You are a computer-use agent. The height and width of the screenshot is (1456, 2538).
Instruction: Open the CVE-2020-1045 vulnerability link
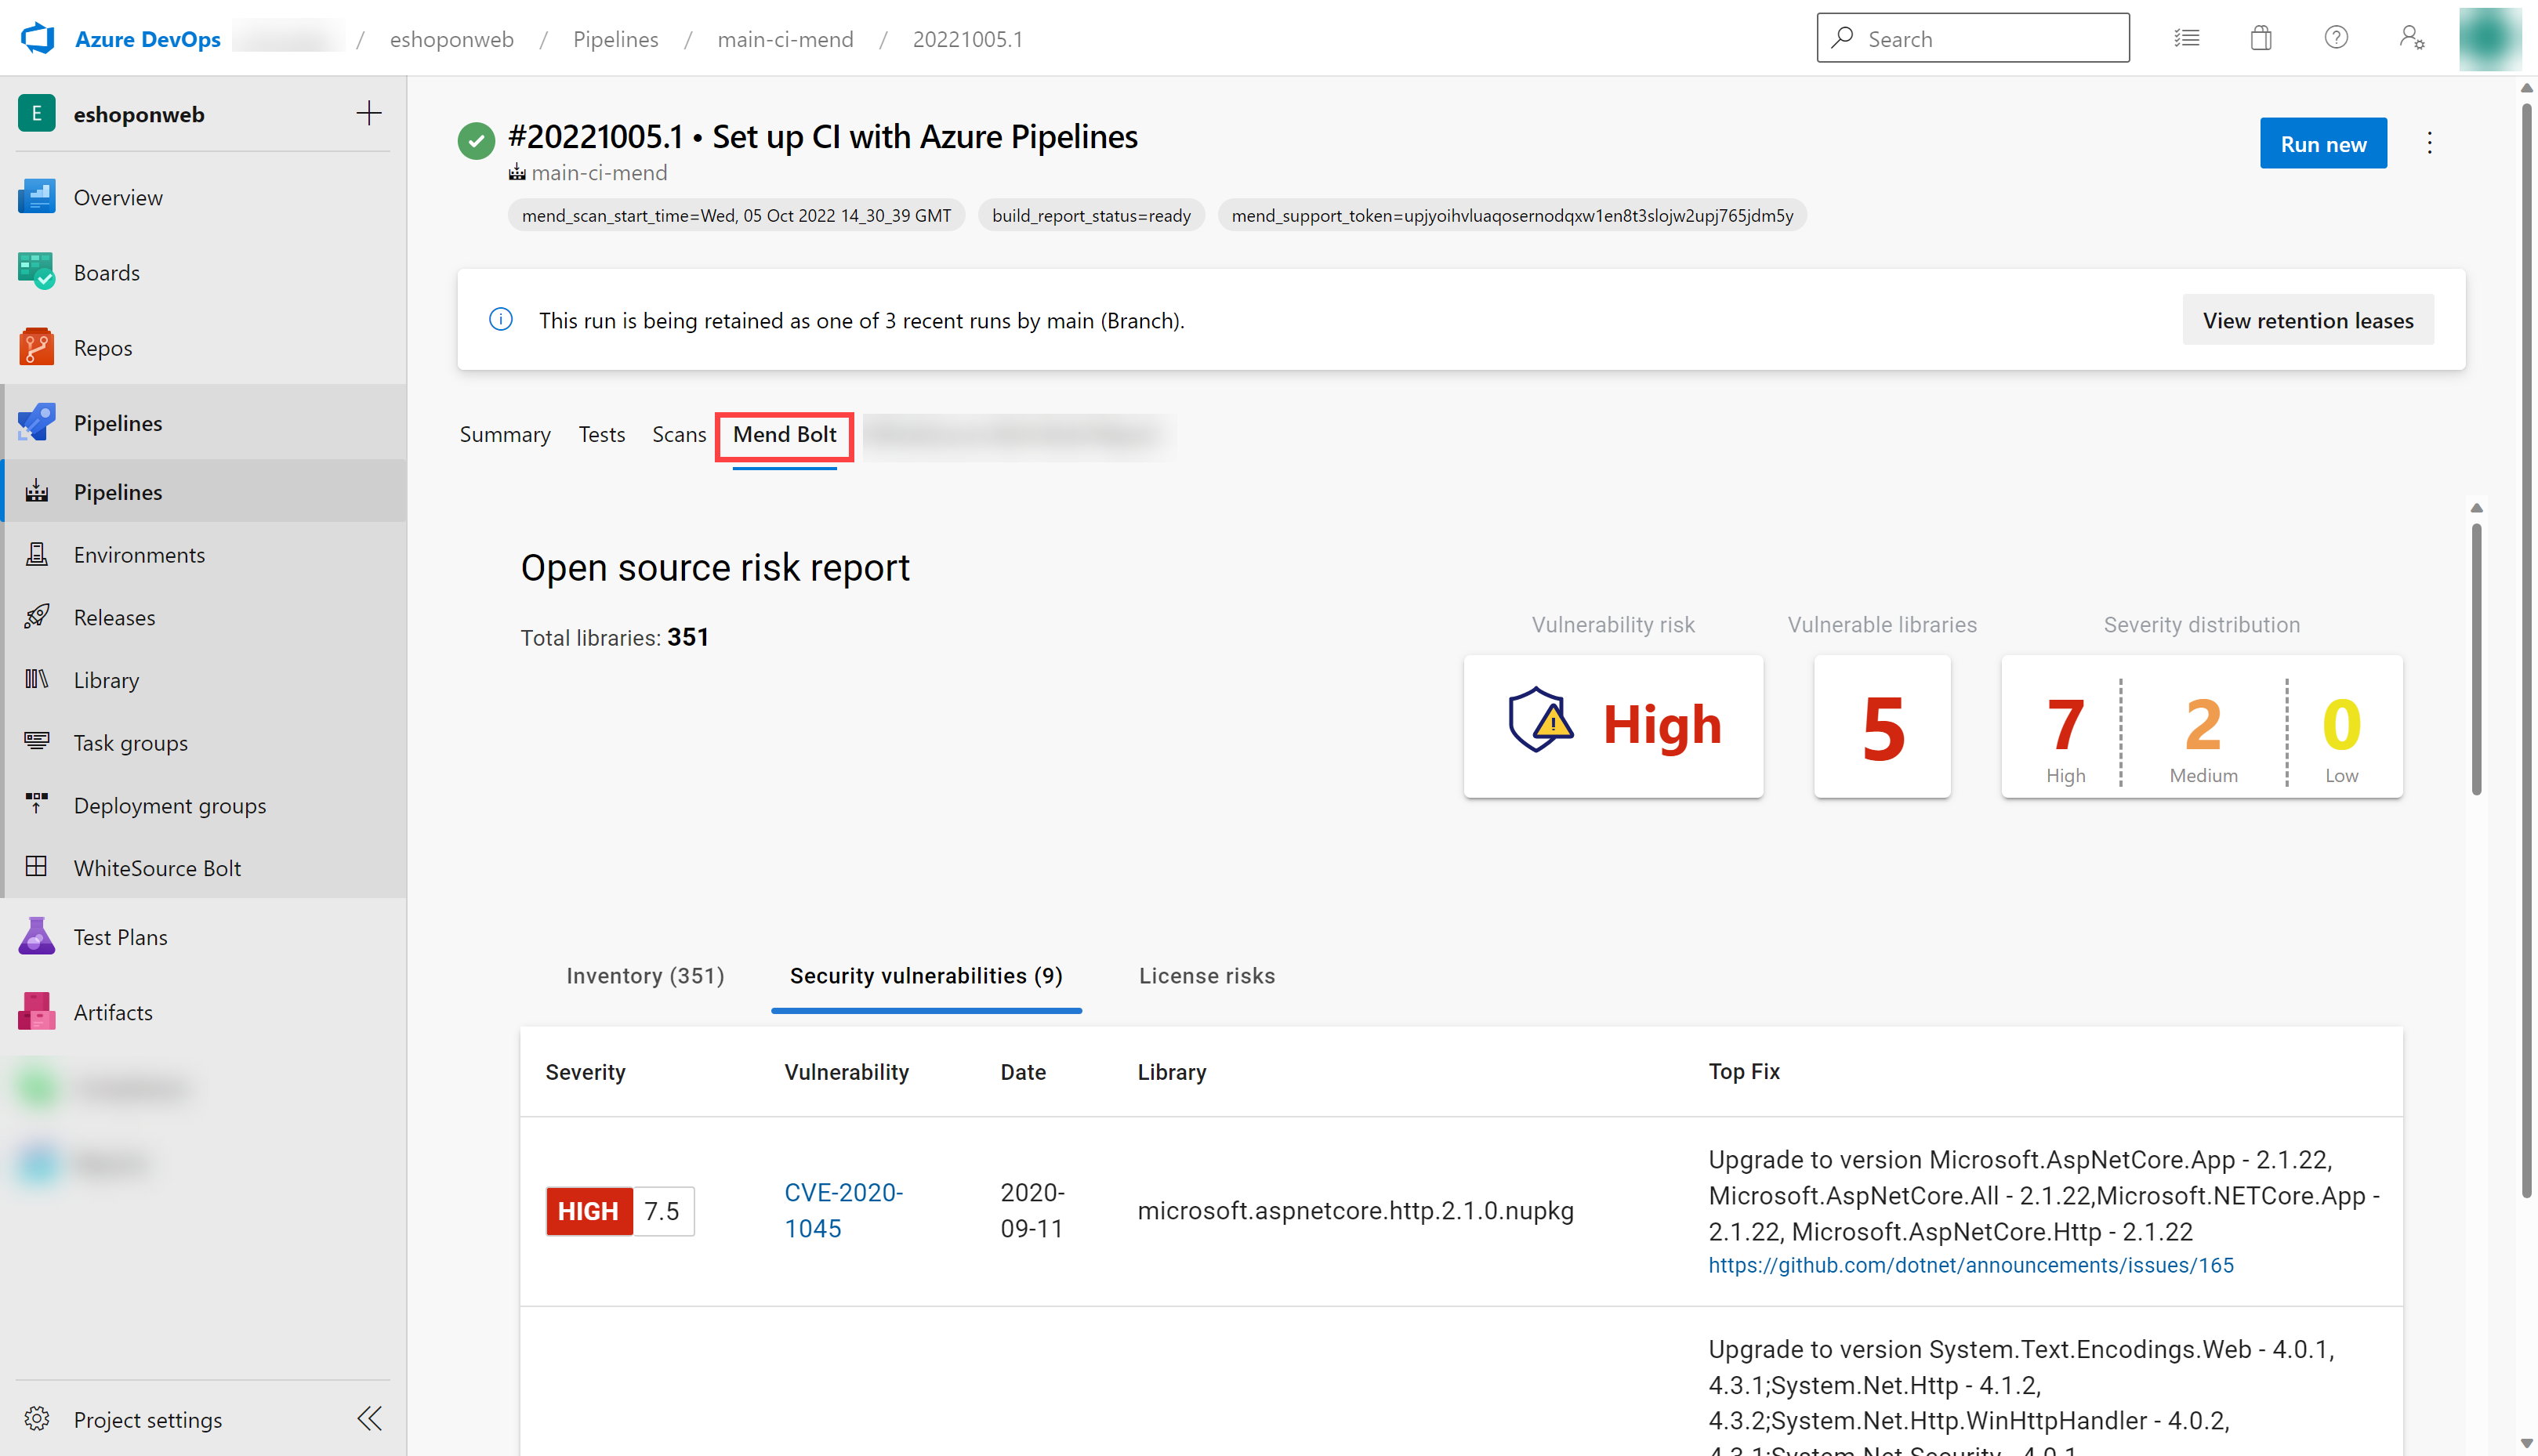(843, 1210)
